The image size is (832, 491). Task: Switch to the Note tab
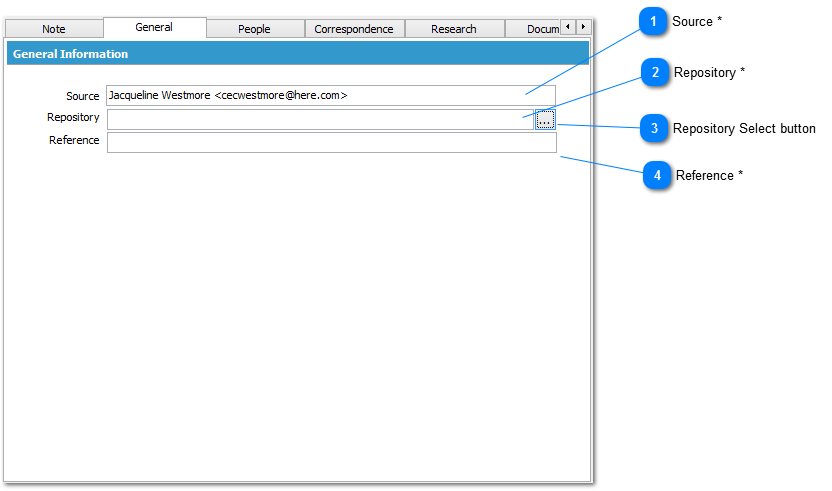coord(54,29)
